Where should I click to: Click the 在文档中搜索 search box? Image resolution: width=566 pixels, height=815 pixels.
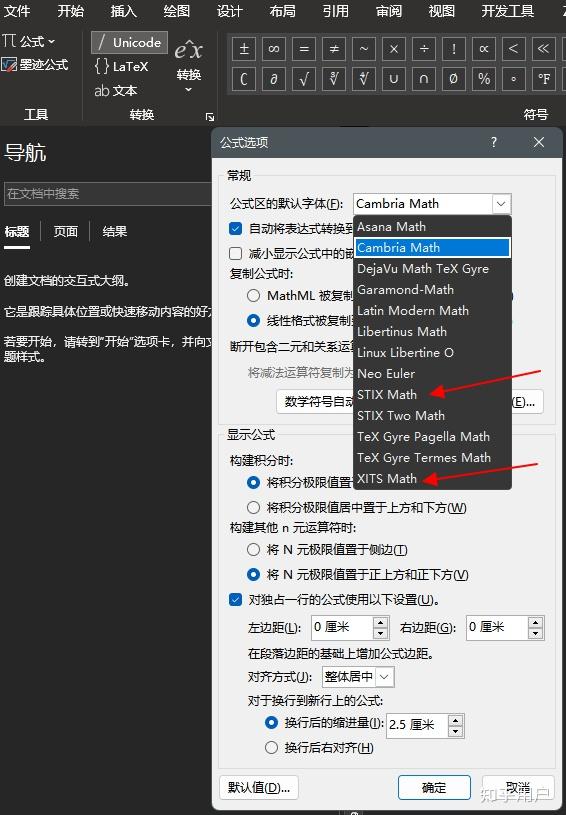coord(107,194)
